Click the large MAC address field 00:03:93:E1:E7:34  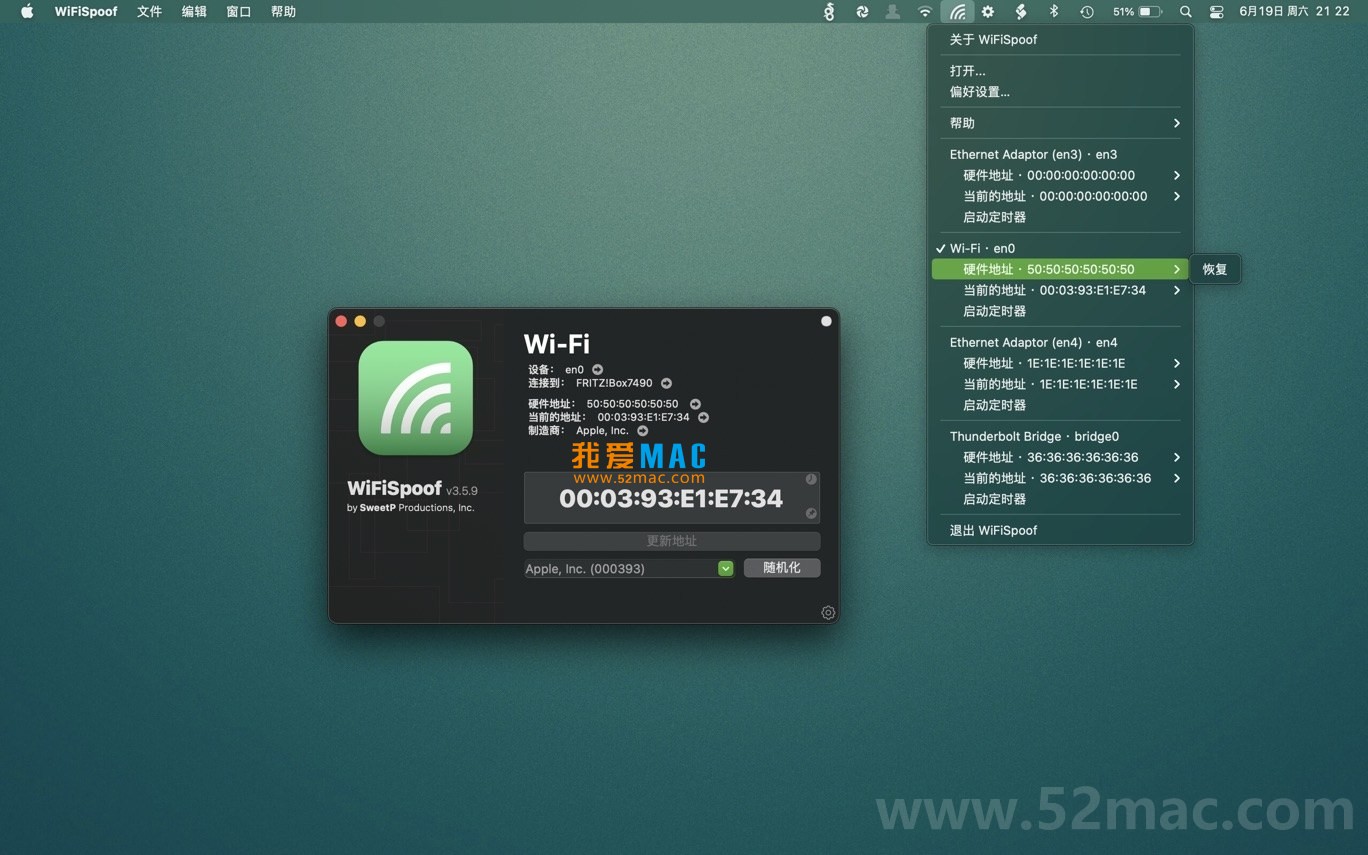[x=670, y=498]
